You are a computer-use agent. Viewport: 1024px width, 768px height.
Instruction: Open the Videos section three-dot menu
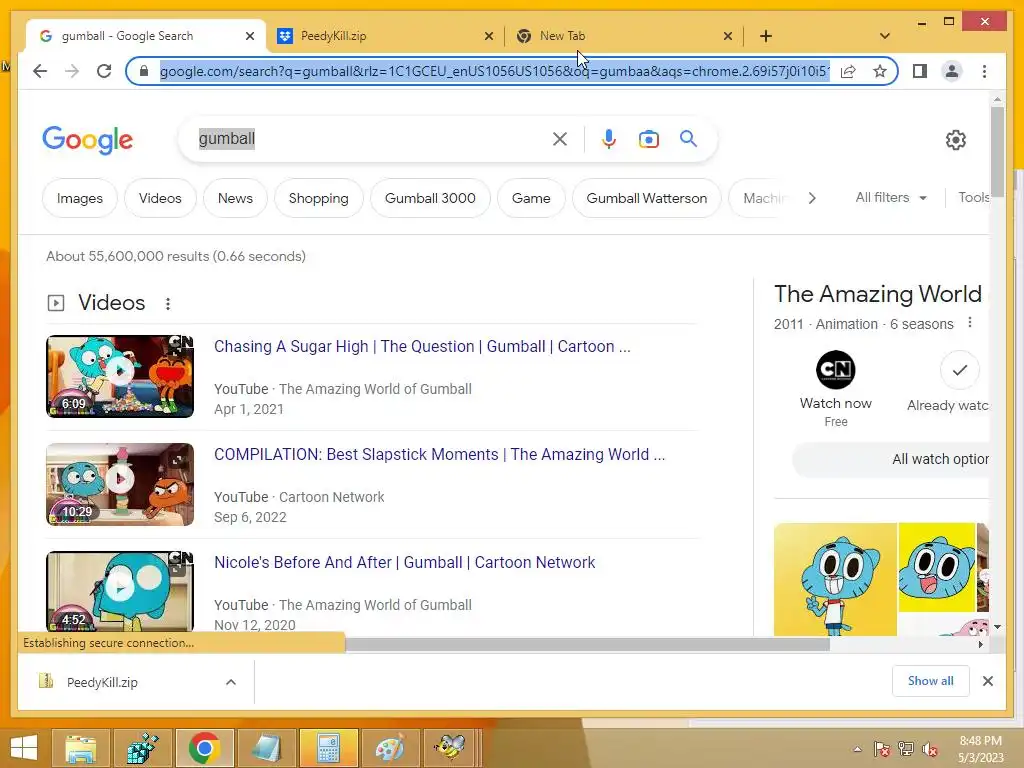[x=168, y=304]
